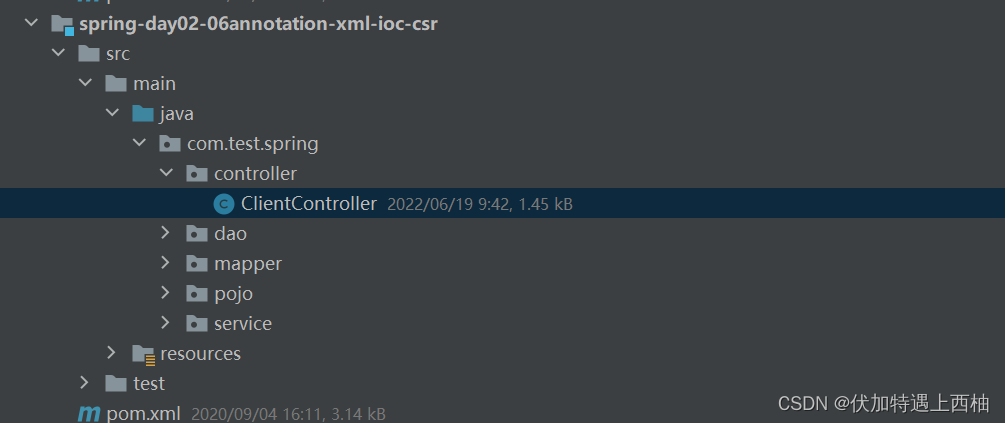The width and height of the screenshot is (1005, 423).
Task: Expand the dao package
Action: (x=165, y=233)
